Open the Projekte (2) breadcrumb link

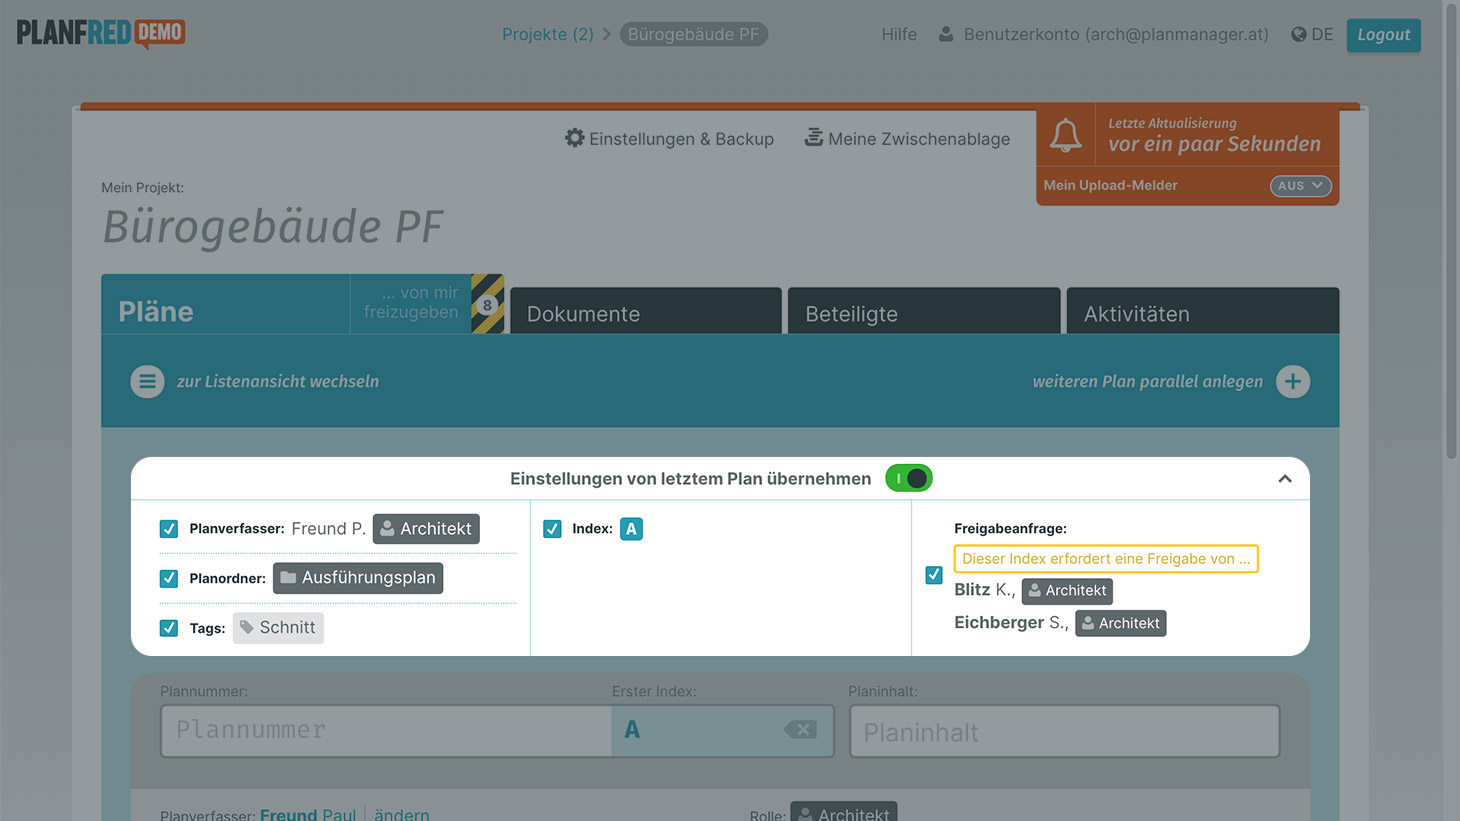(548, 34)
